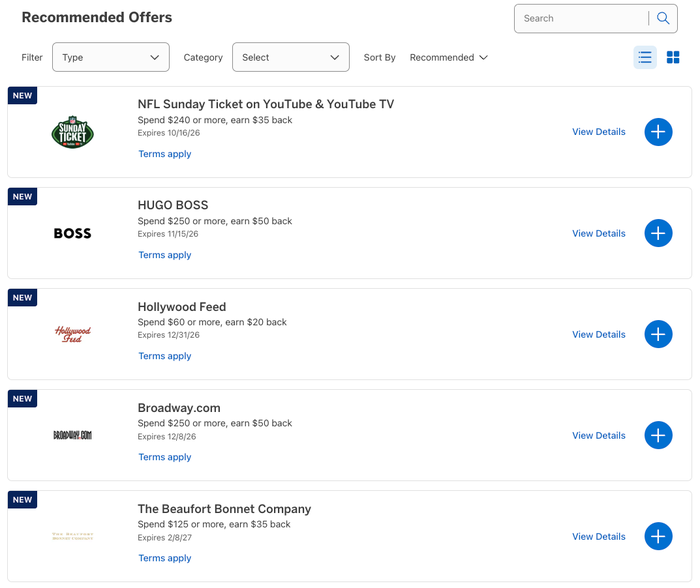Add the NFL Sunday Ticket offer

pyautogui.click(x=658, y=132)
